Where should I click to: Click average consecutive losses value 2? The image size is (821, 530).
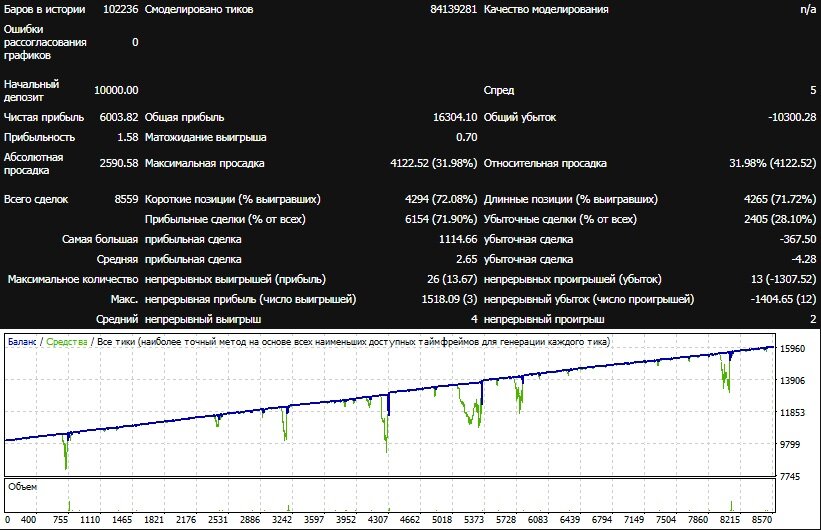[813, 319]
